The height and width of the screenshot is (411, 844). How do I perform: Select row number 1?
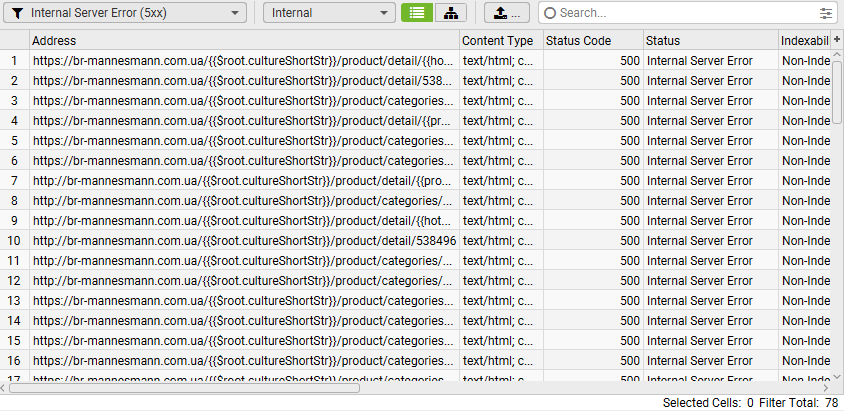coord(15,61)
